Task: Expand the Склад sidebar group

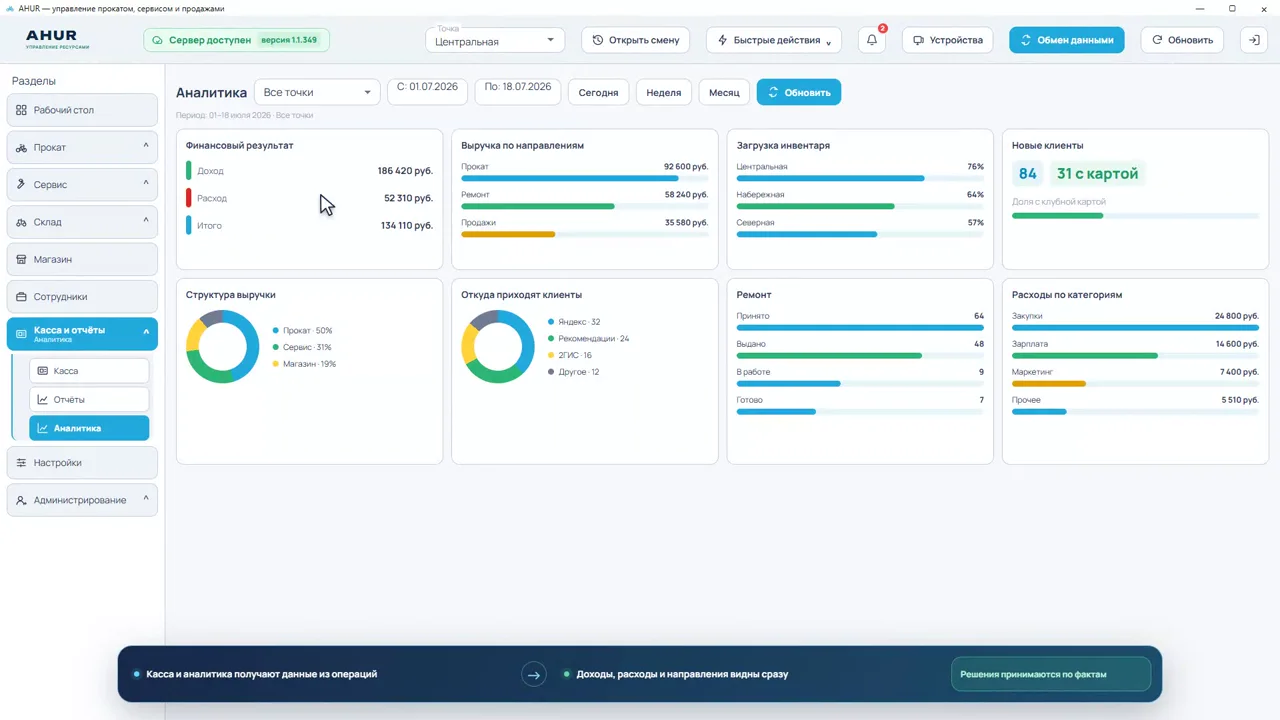Action: tap(82, 222)
